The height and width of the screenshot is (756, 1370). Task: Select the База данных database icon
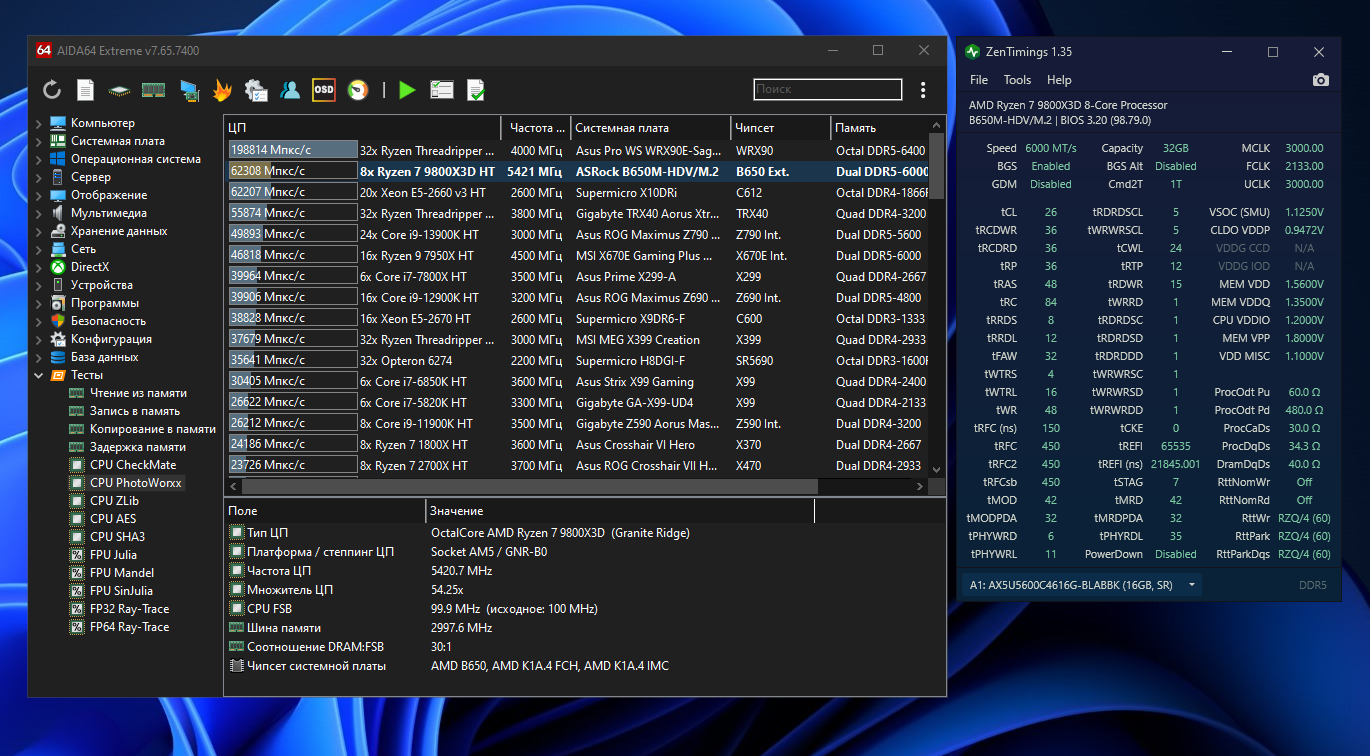click(58, 357)
